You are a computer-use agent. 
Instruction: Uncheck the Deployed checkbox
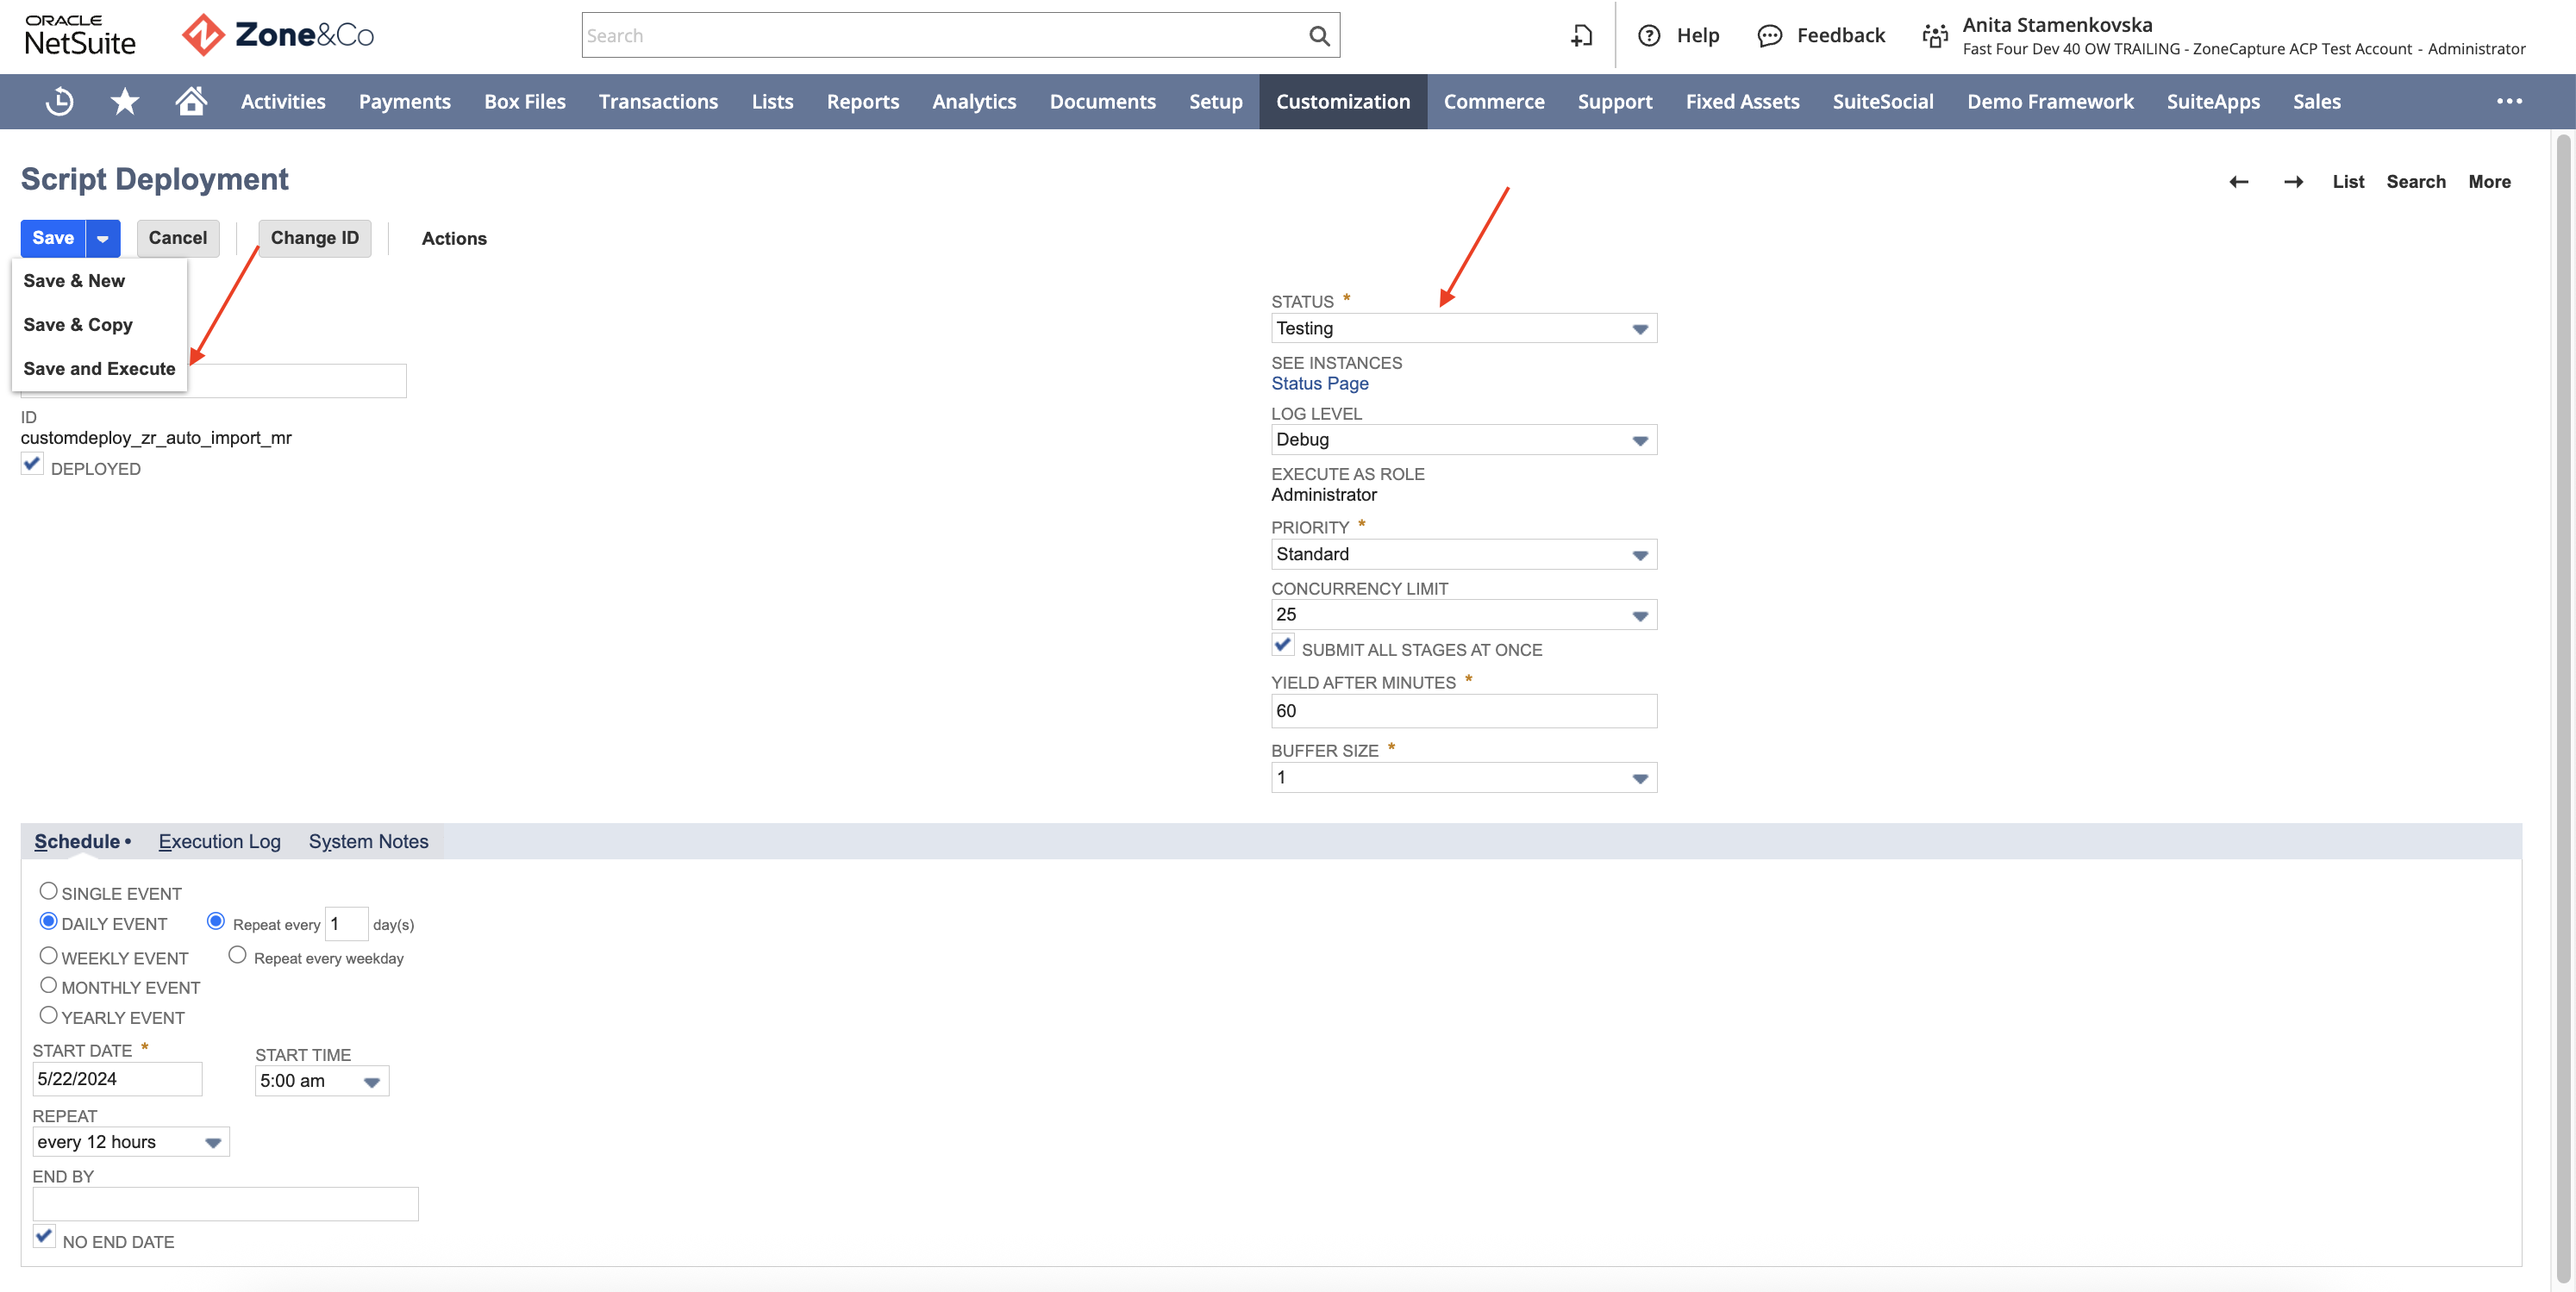(32, 464)
